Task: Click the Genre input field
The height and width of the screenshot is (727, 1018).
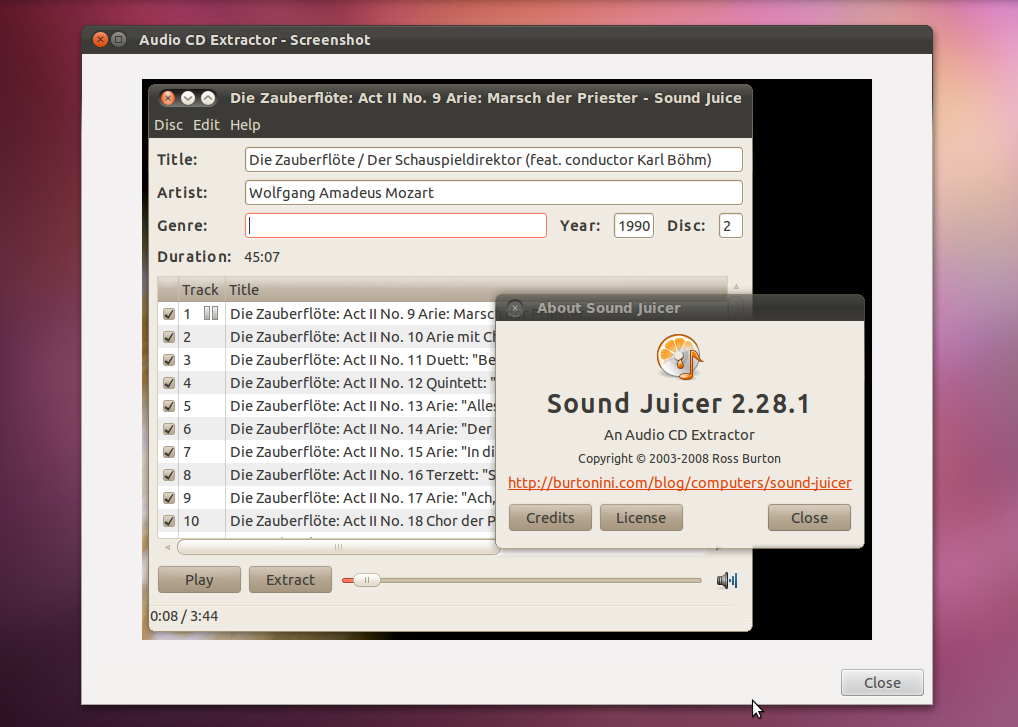Action: [395, 226]
